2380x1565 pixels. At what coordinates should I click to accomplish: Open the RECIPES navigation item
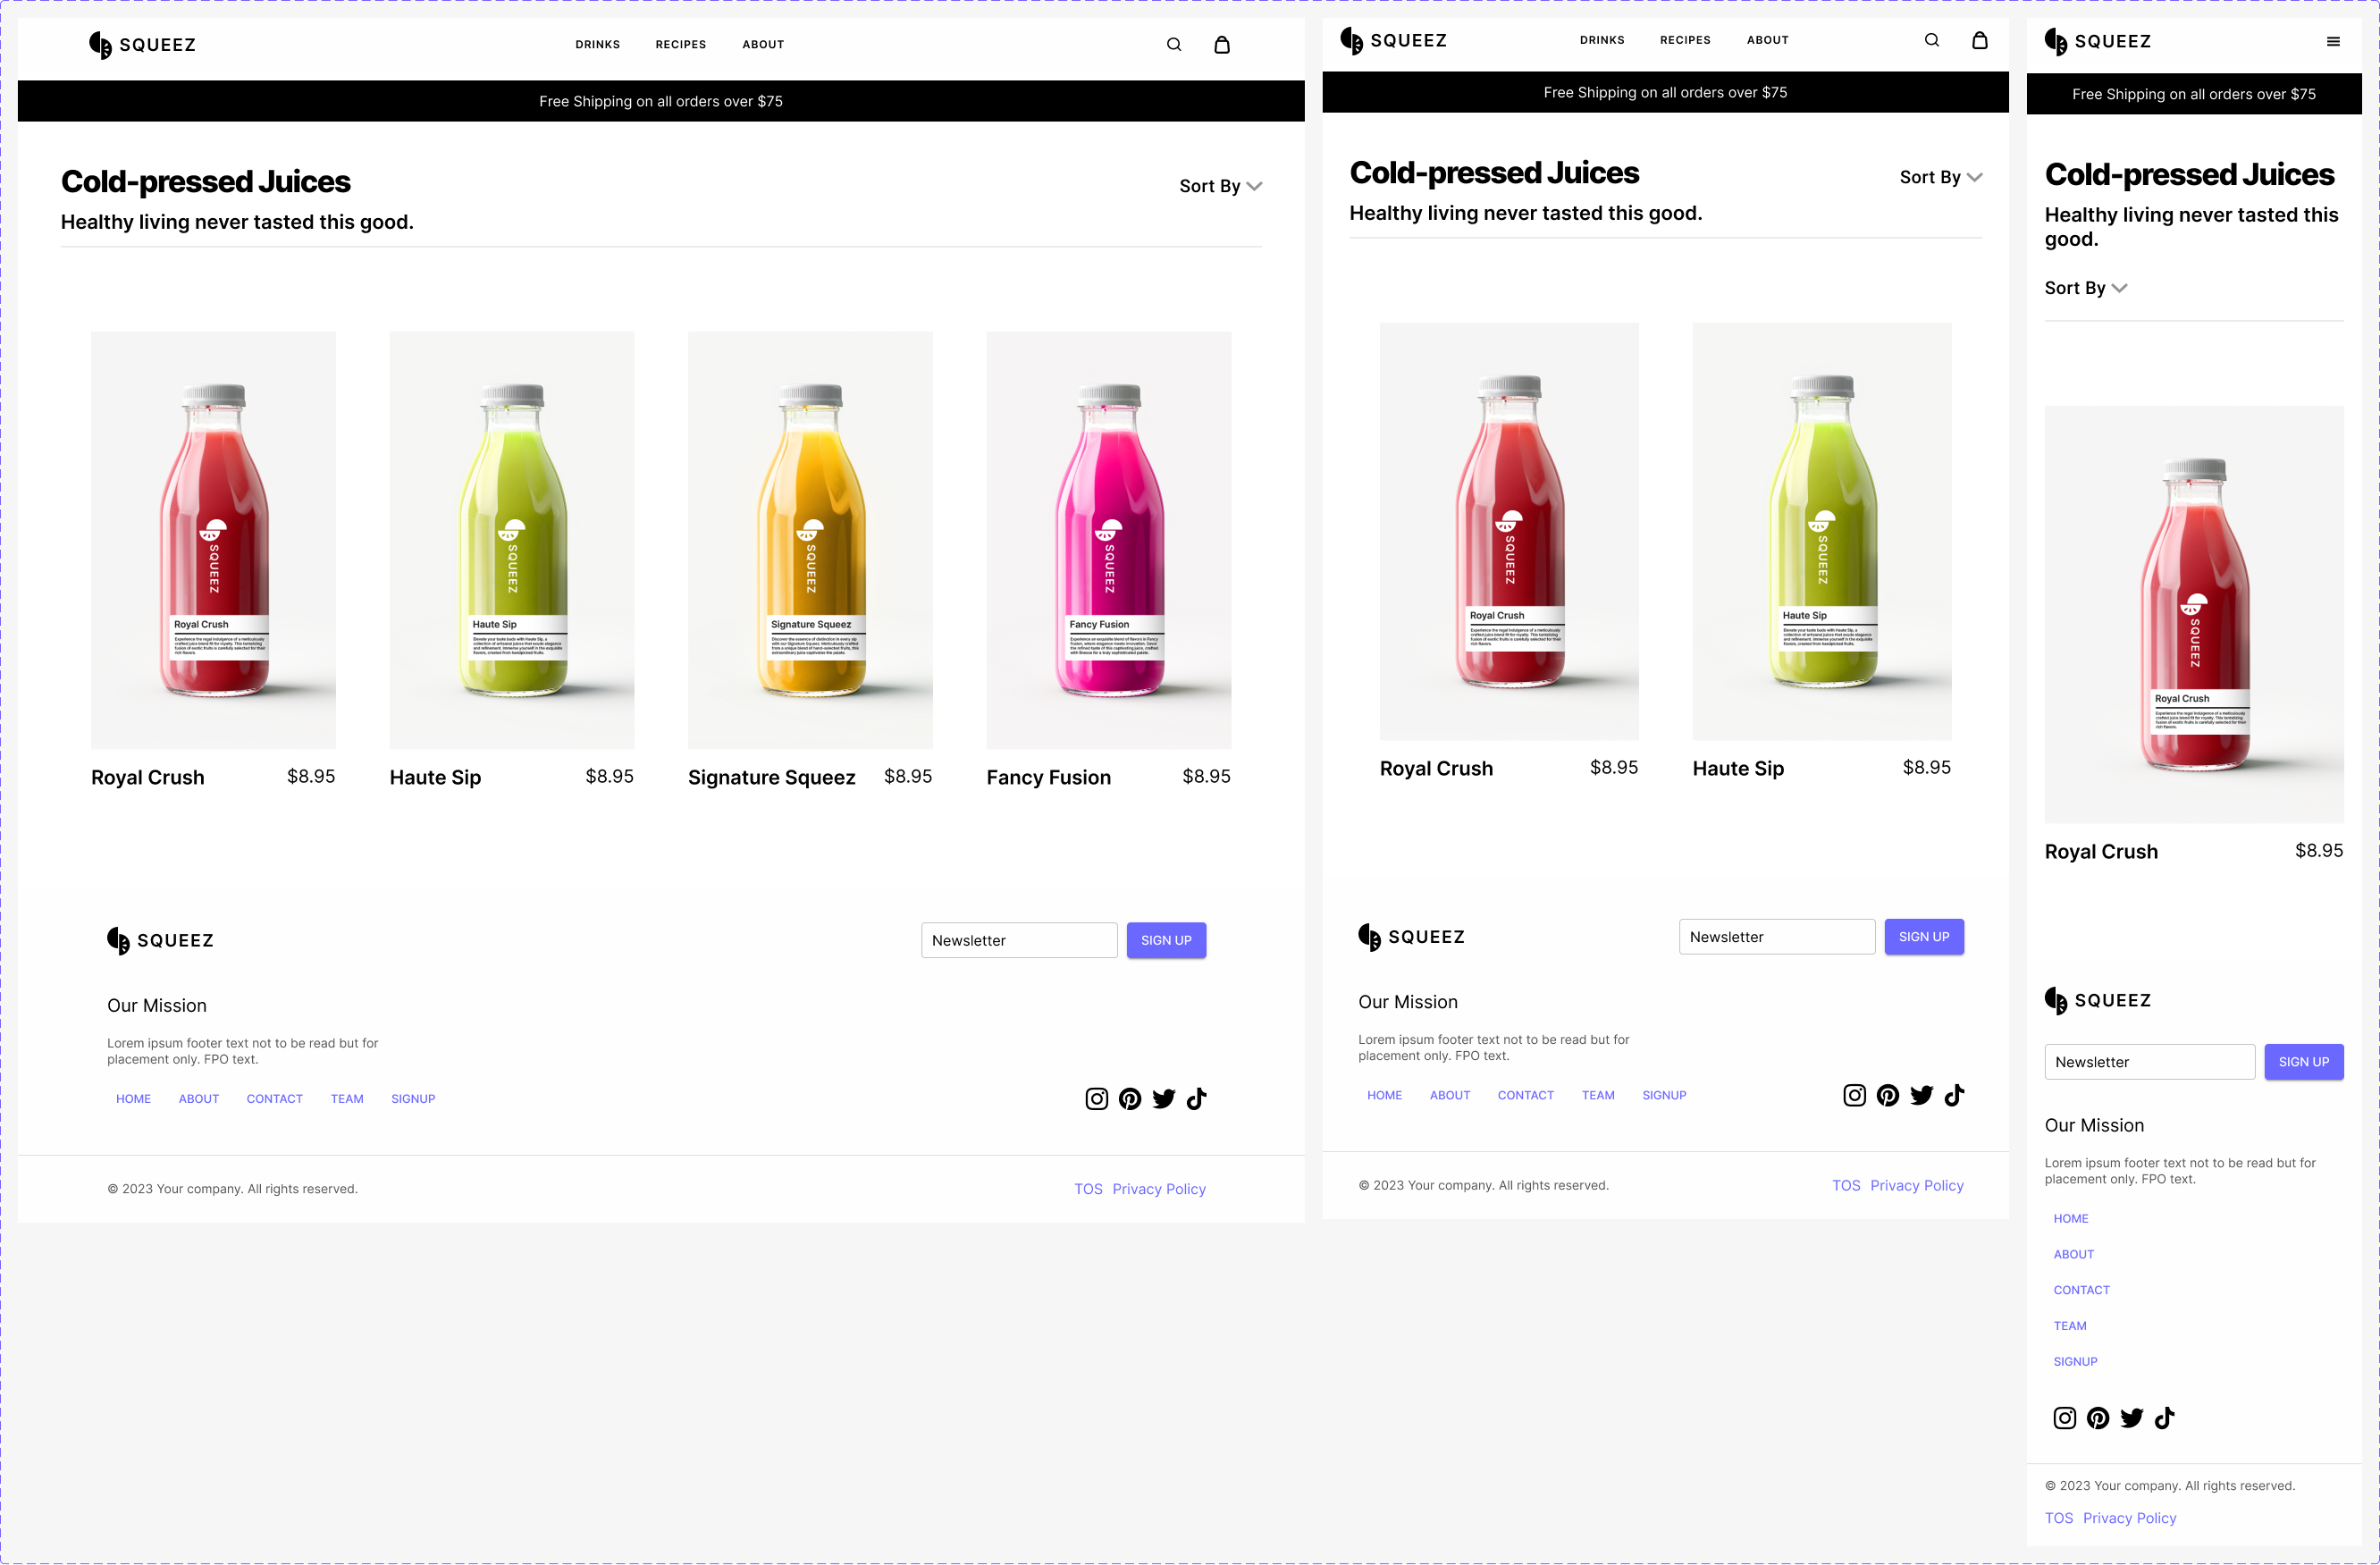pyautogui.click(x=681, y=44)
